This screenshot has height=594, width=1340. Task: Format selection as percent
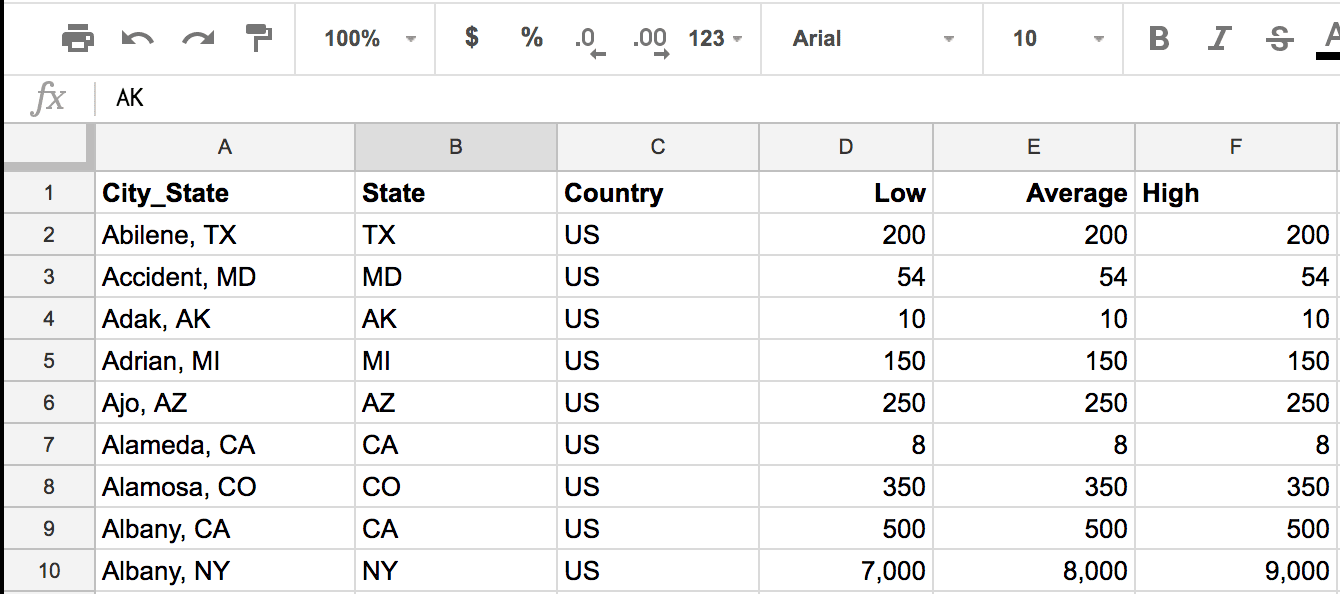530,39
